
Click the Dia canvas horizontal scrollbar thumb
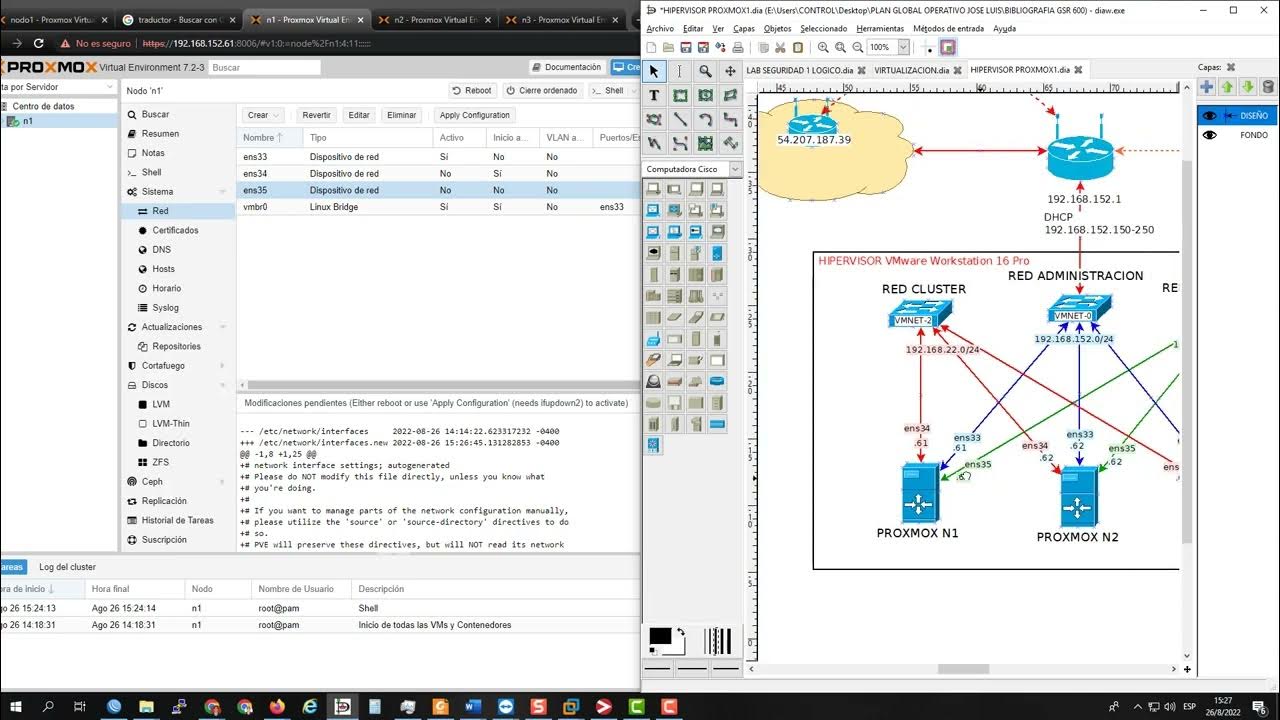963,669
